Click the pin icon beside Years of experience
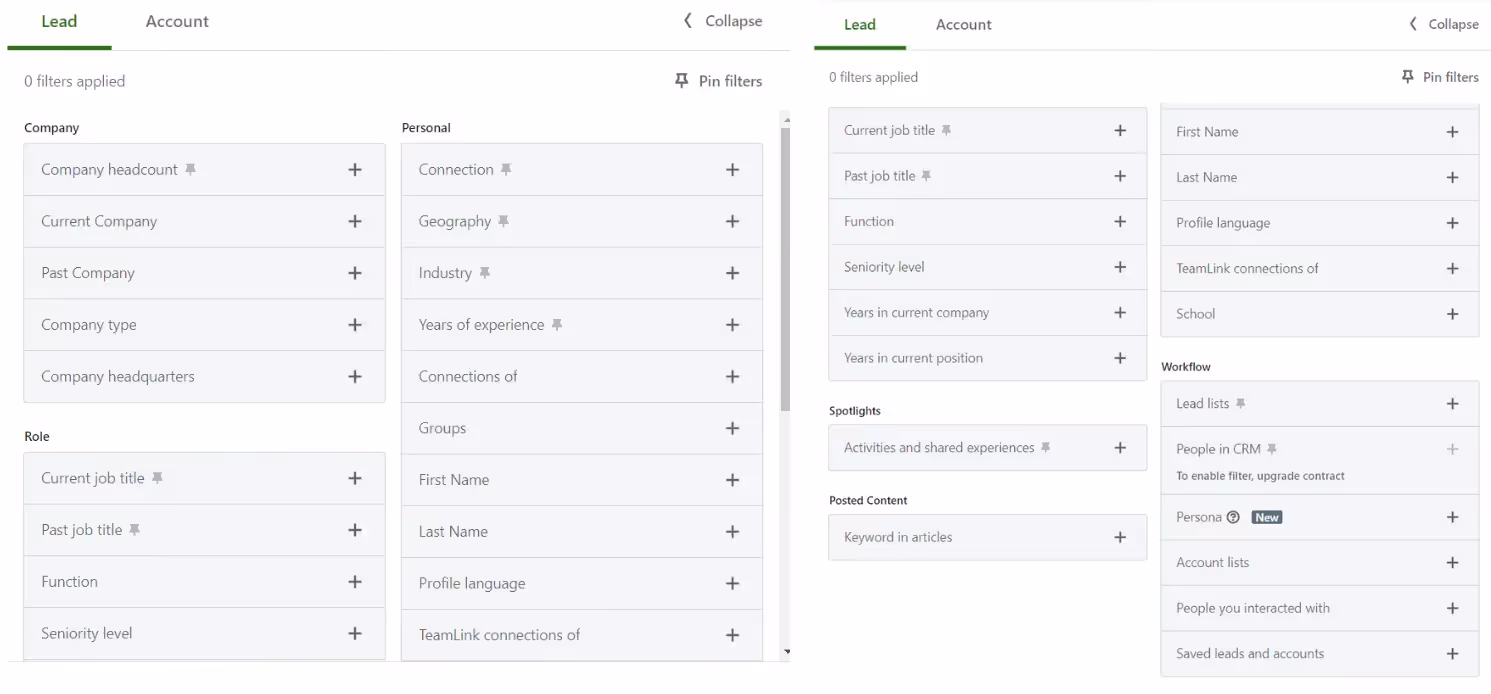Viewport: 1491px width, 694px height. (557, 325)
